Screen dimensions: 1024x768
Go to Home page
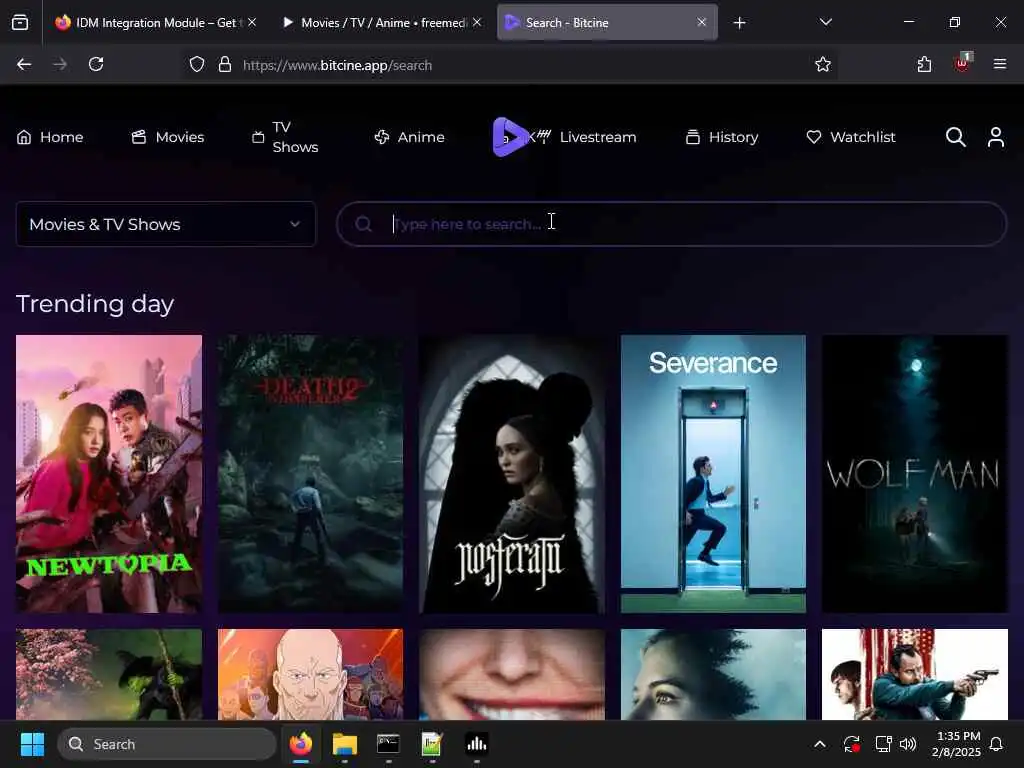pyautogui.click(x=50, y=137)
